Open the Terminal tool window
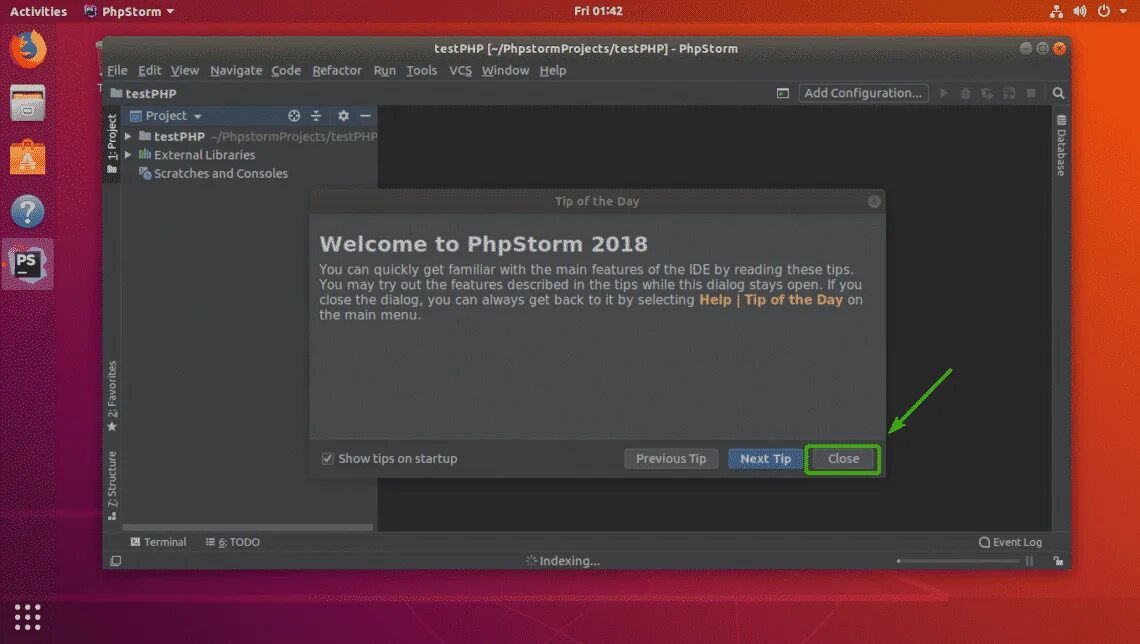The height and width of the screenshot is (644, 1140). pos(158,542)
